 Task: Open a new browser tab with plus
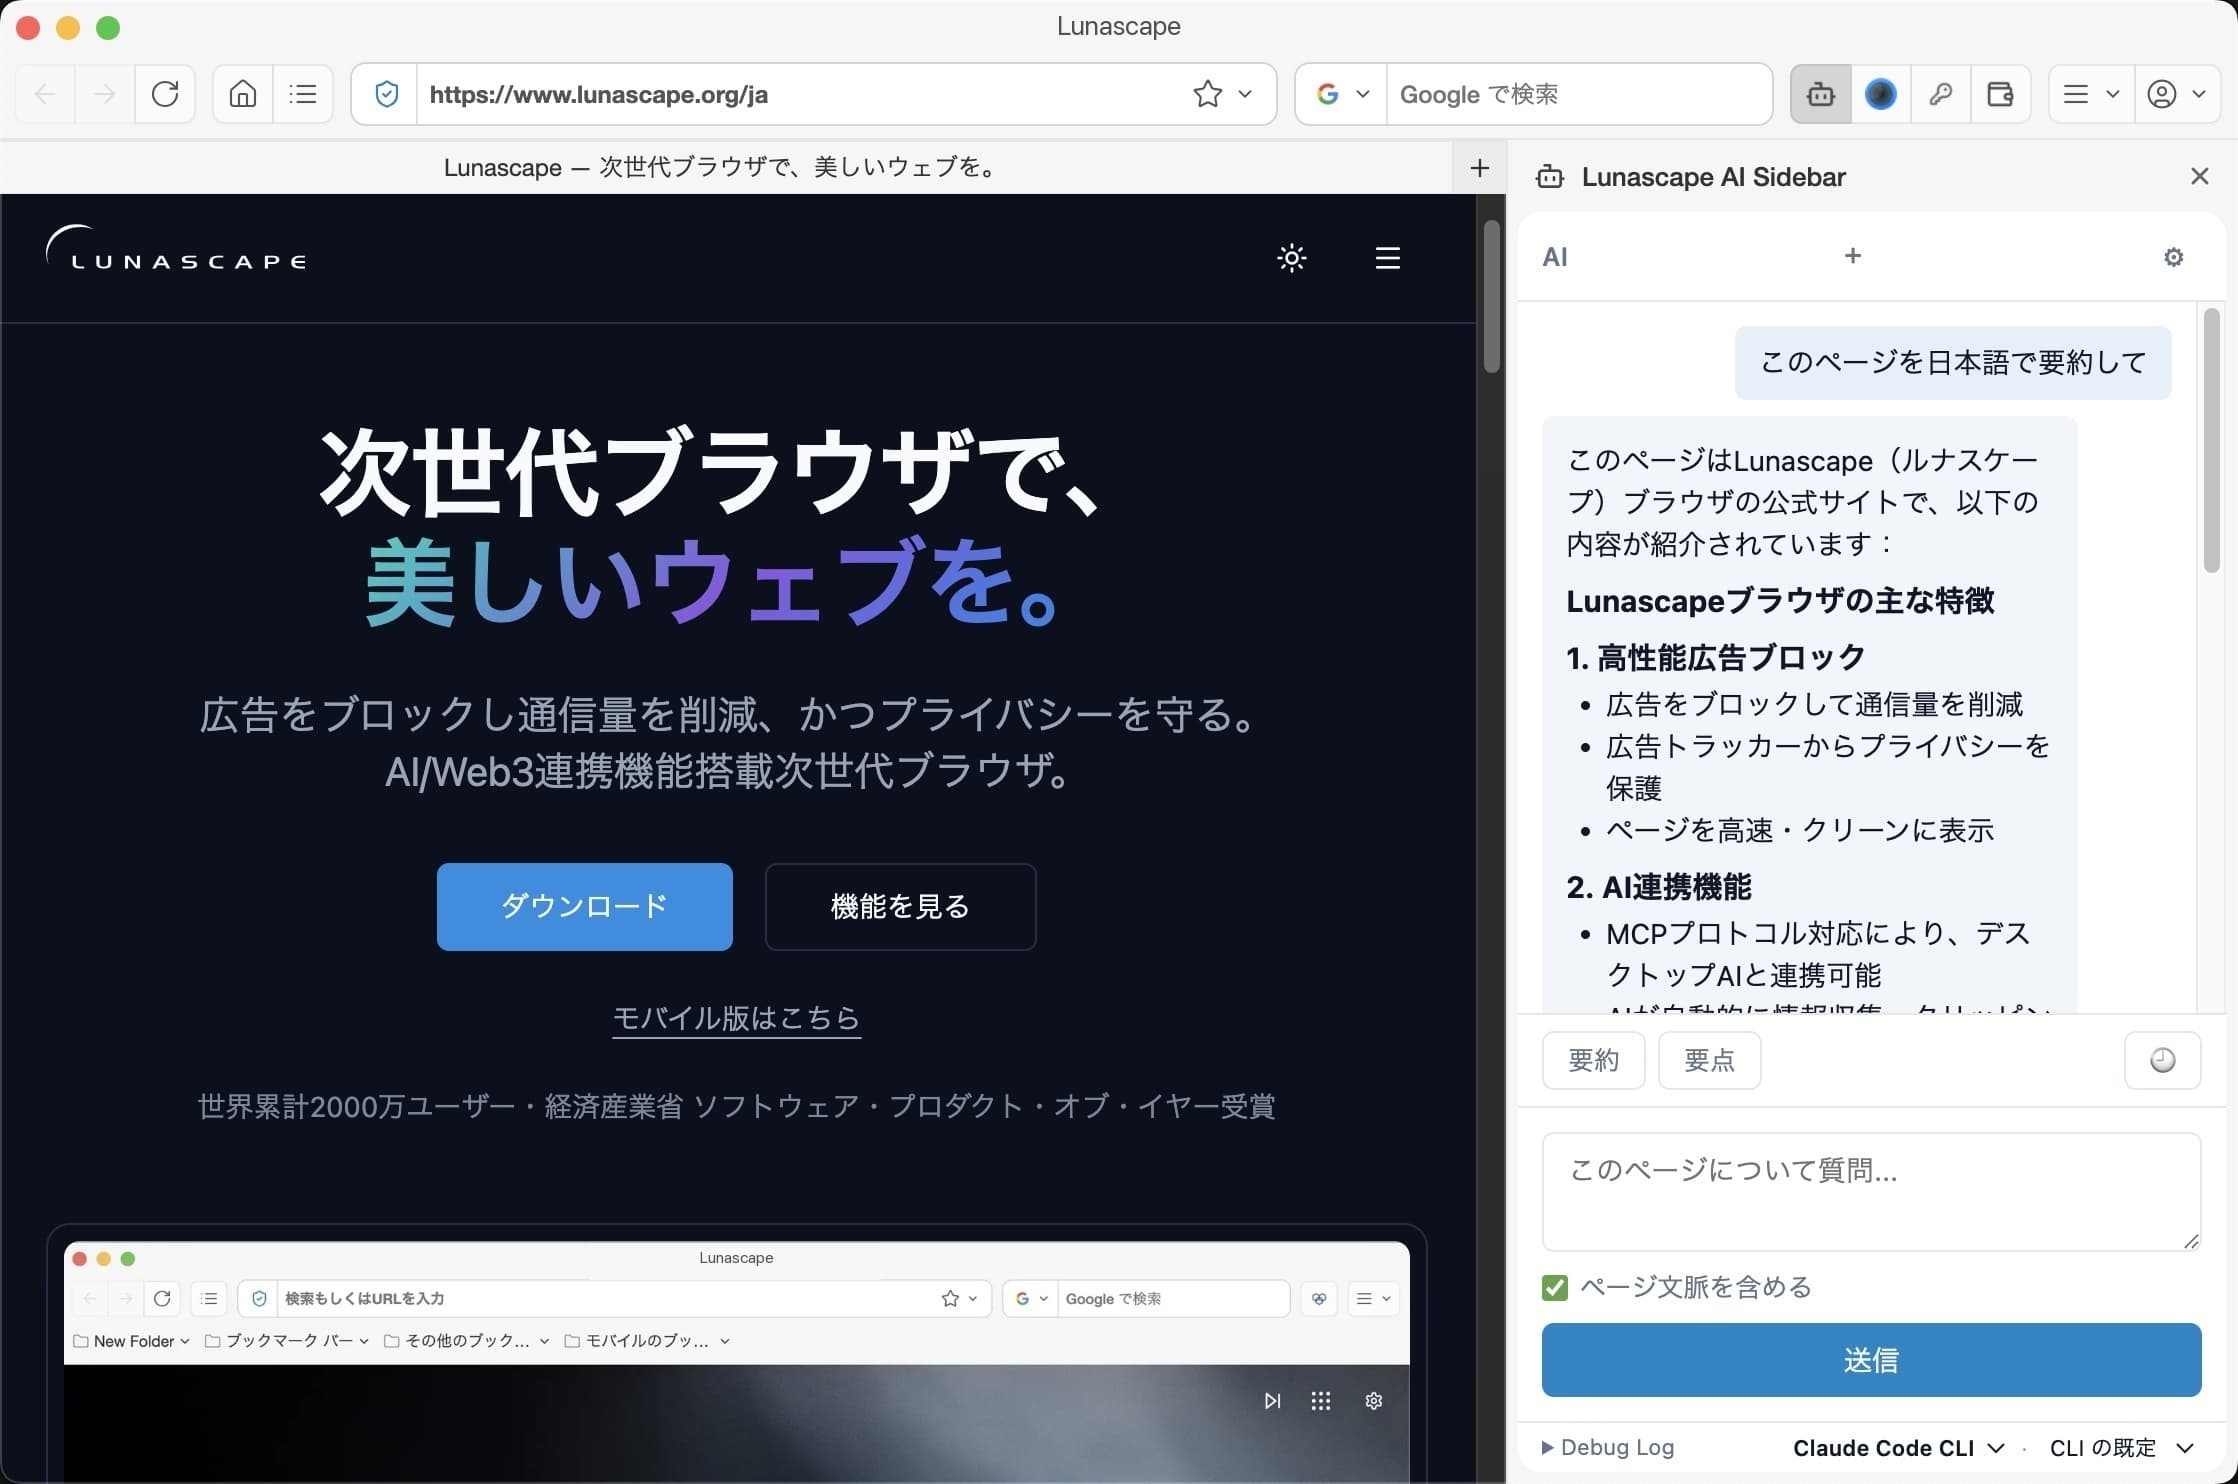pos(1479,168)
